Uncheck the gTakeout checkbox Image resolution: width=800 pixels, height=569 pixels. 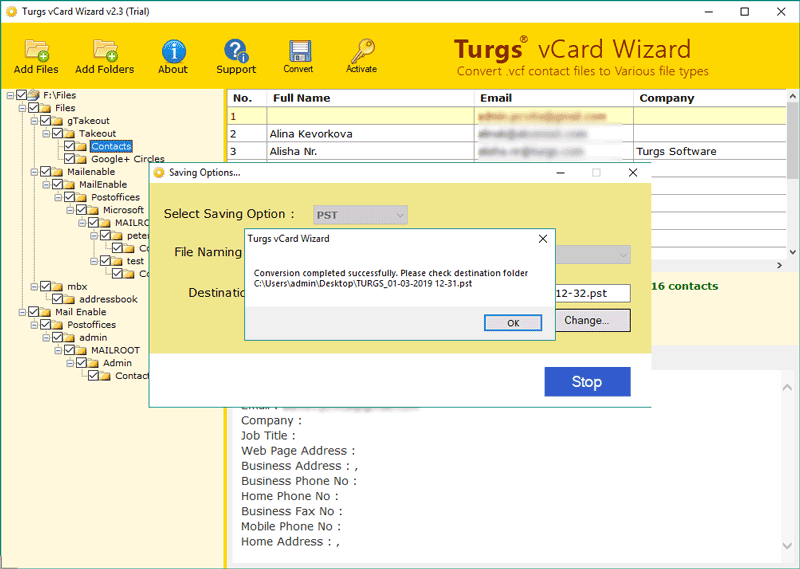[45, 120]
